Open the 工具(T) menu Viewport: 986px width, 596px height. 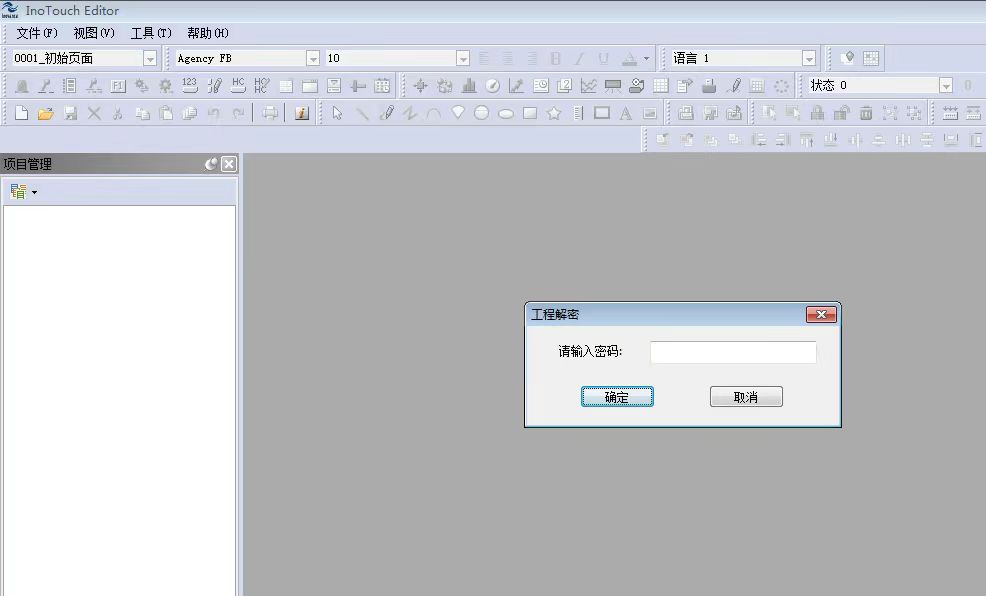point(151,33)
